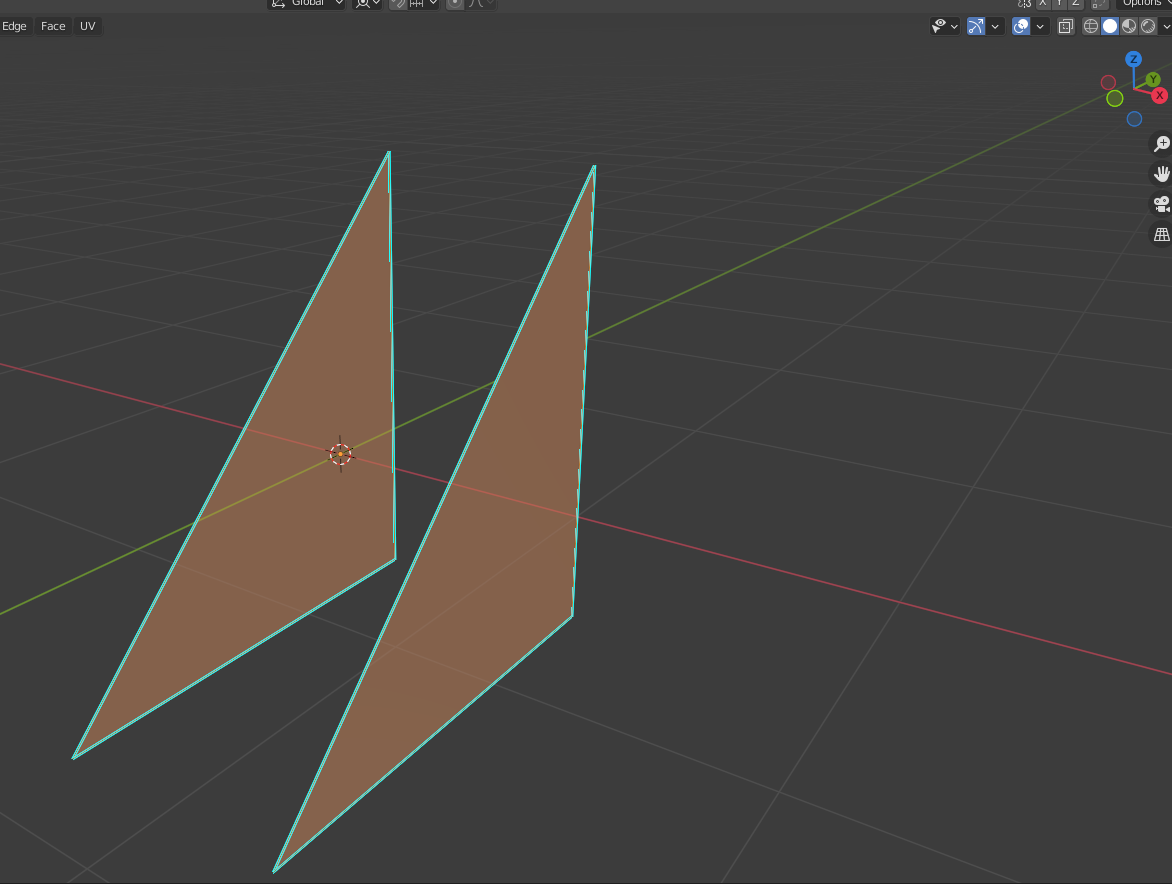Click the Z axis on the navigation gizmo
The height and width of the screenshot is (884, 1172).
point(1133,59)
